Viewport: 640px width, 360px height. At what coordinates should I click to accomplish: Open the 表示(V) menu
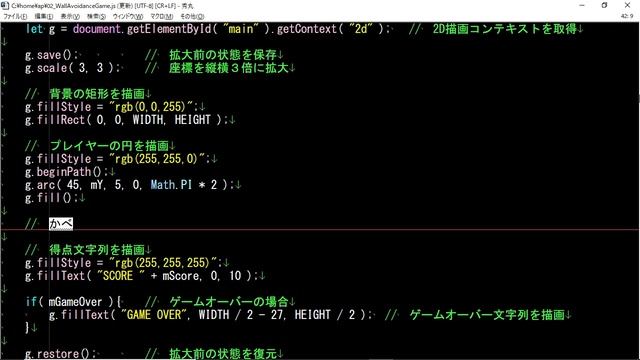tap(70, 16)
